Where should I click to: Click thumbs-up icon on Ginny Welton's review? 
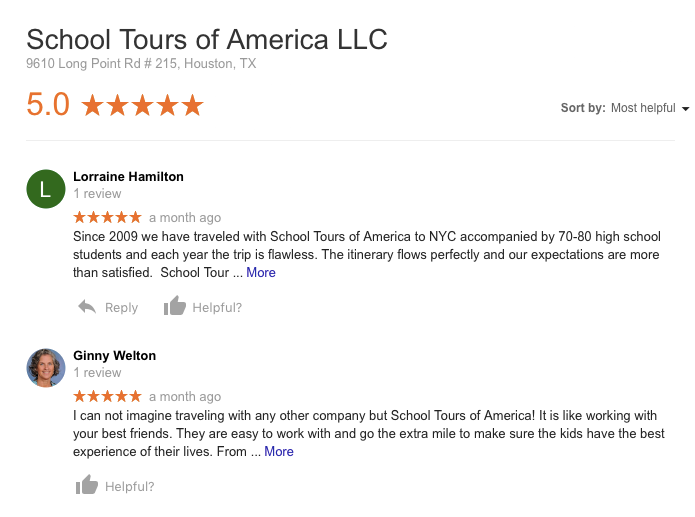87,486
